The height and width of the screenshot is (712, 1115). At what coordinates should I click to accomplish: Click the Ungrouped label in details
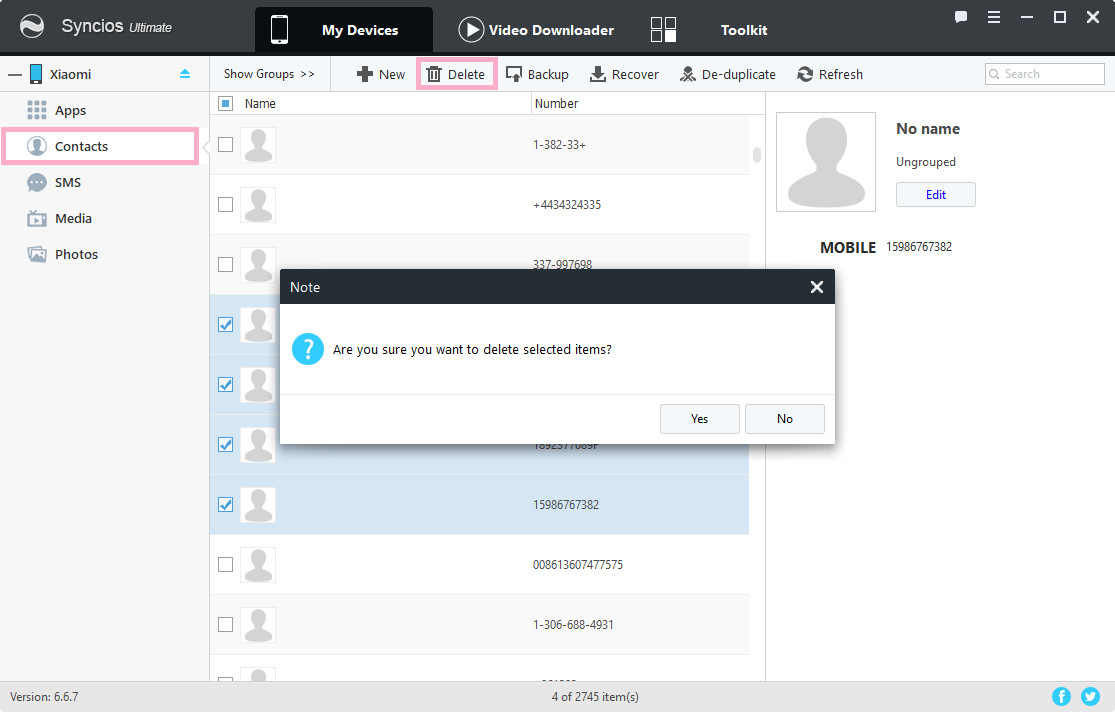pyautogui.click(x=926, y=162)
